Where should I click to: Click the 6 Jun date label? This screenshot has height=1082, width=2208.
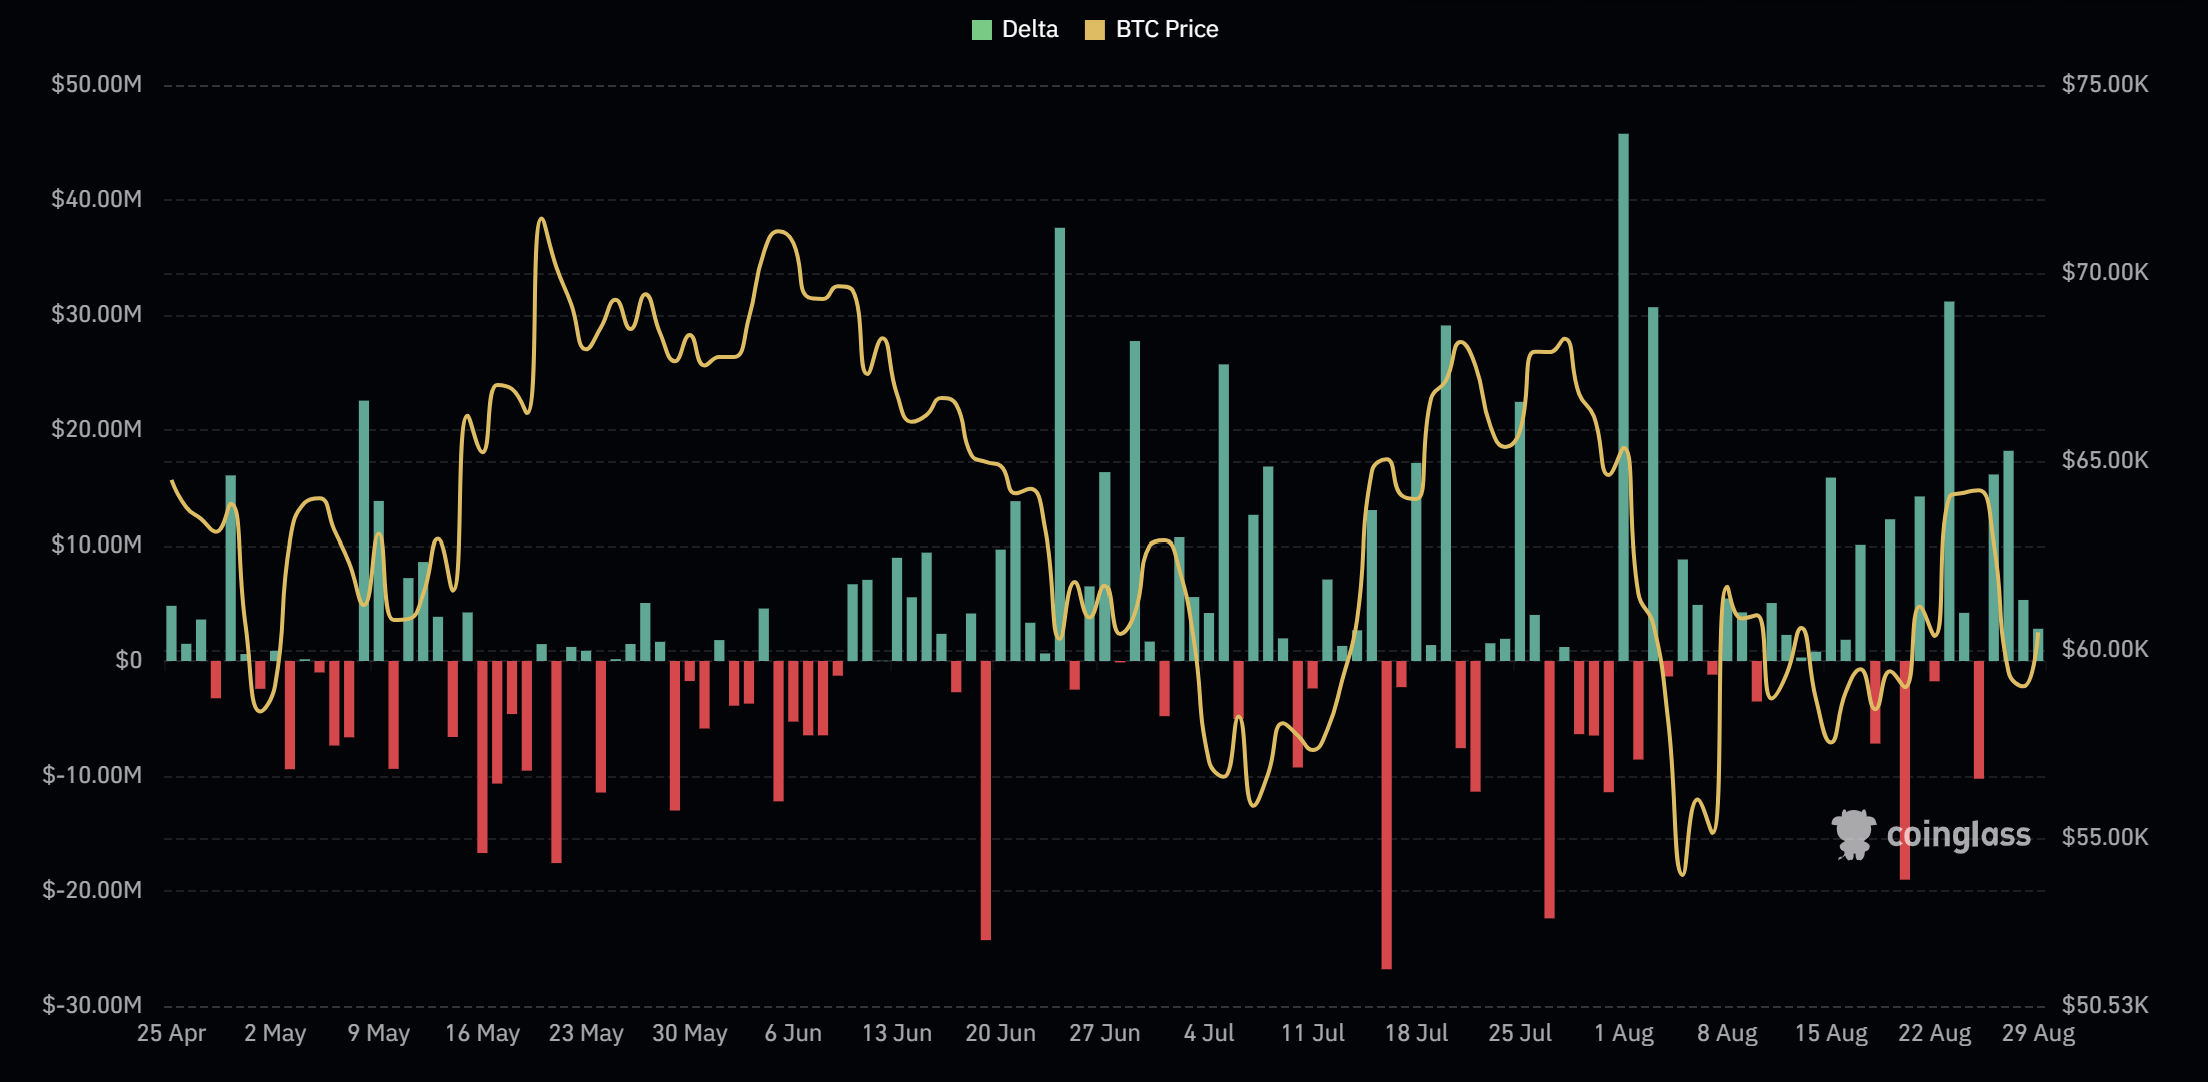793,1033
